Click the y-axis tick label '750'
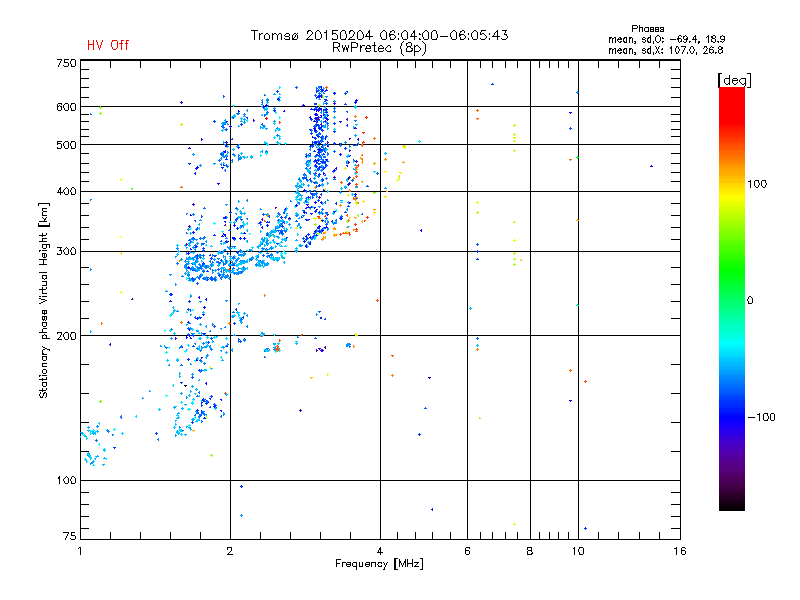The width and height of the screenshot is (800, 600). pyautogui.click(x=66, y=63)
